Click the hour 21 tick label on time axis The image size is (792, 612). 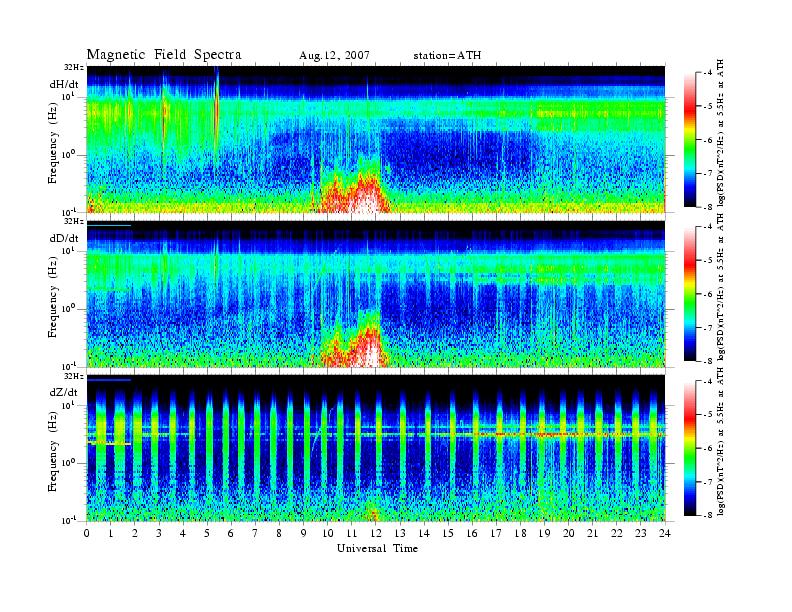(x=592, y=533)
